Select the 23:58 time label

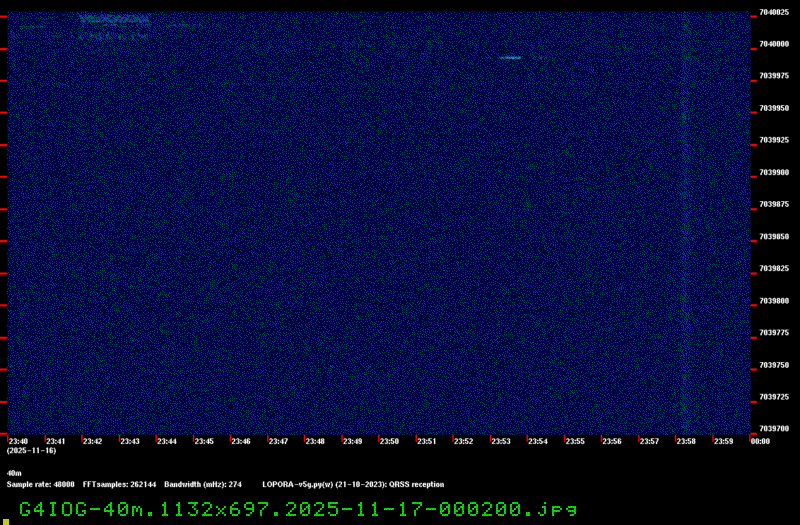[x=686, y=441]
